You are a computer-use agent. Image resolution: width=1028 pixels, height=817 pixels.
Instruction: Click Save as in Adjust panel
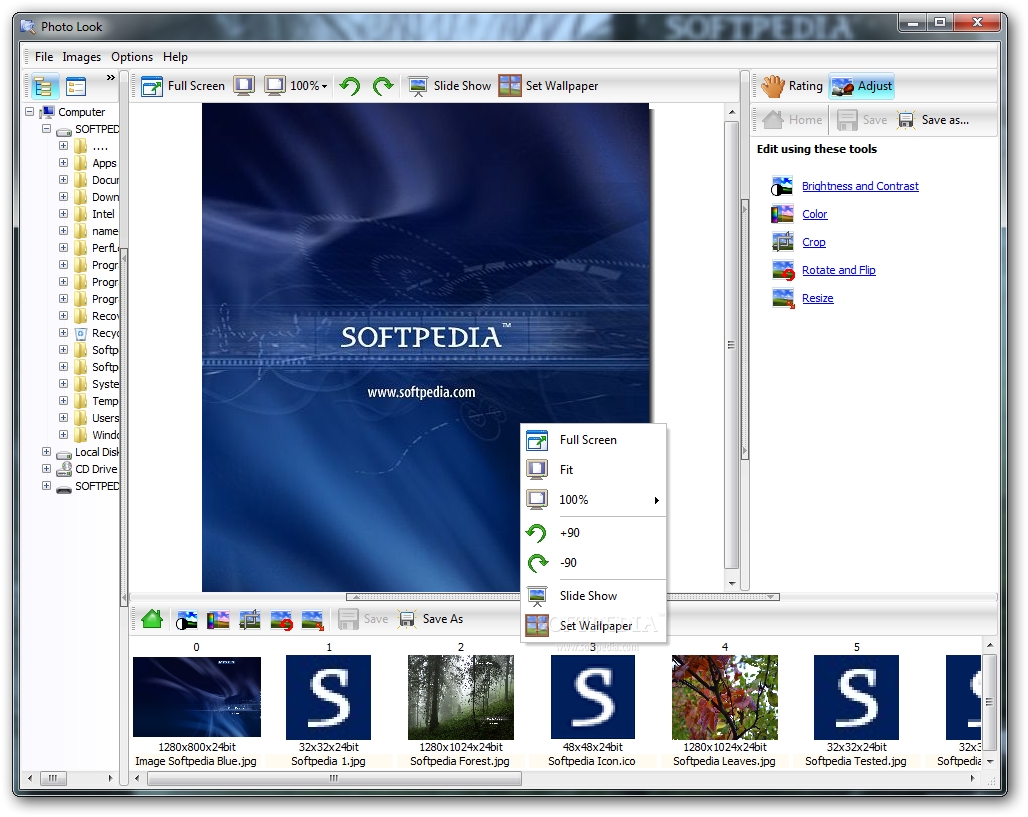click(x=933, y=120)
